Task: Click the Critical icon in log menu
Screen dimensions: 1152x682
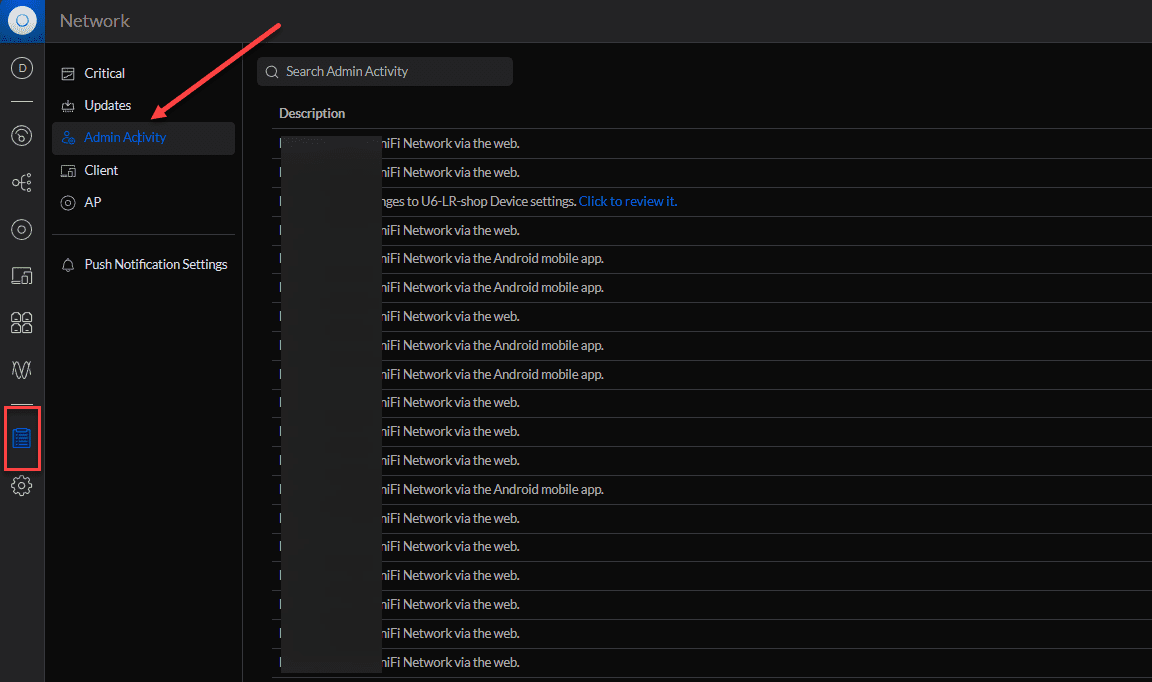Action: [68, 73]
